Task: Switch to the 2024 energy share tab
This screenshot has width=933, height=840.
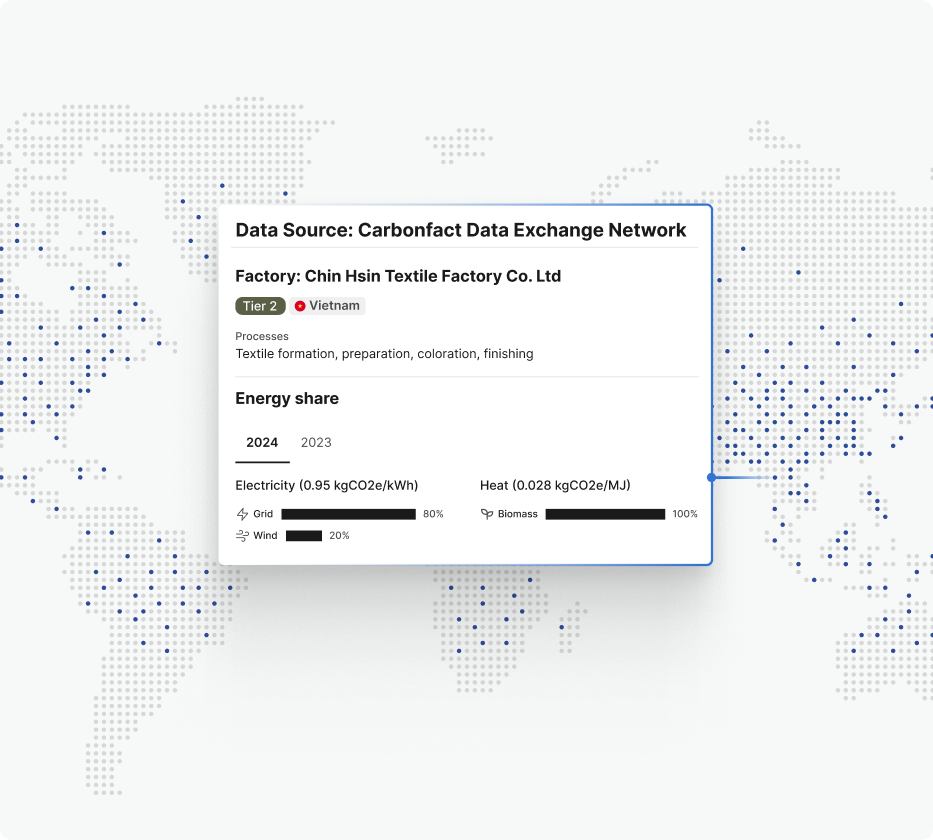Action: (262, 443)
